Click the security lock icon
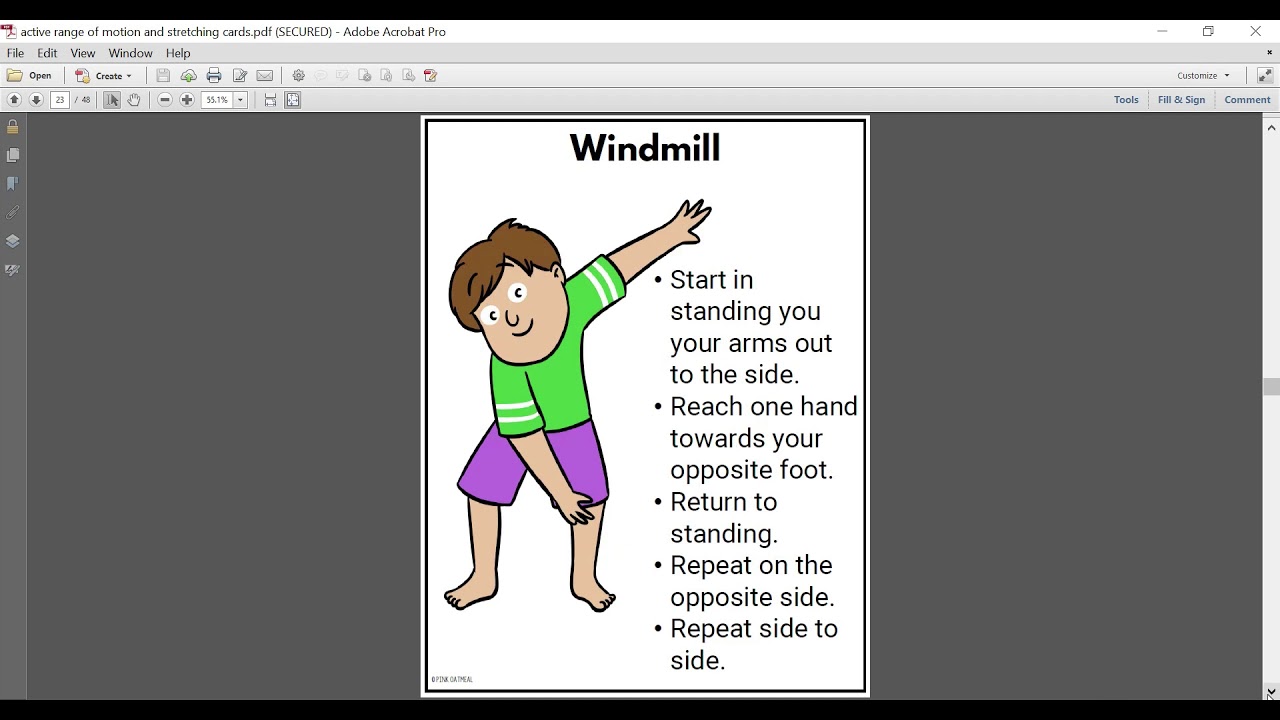This screenshot has width=1280, height=720. coord(13,127)
